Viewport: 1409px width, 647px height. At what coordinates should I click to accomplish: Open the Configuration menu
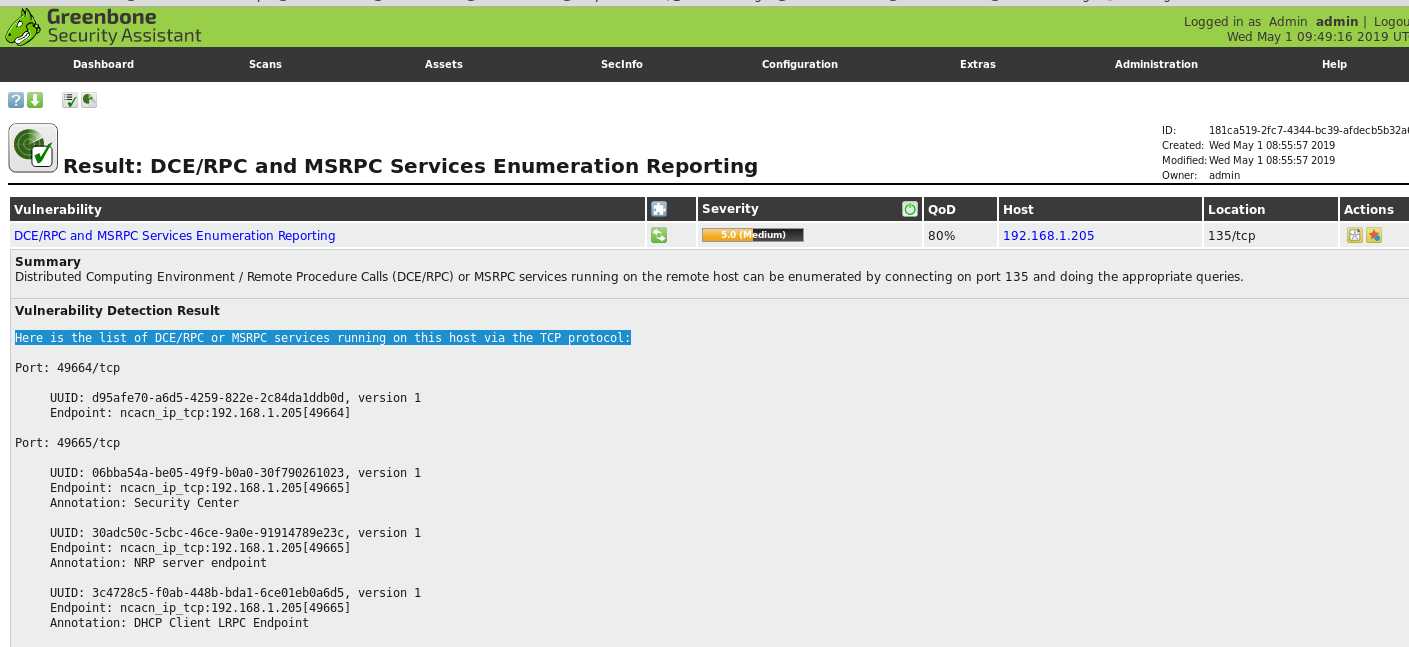(x=800, y=64)
